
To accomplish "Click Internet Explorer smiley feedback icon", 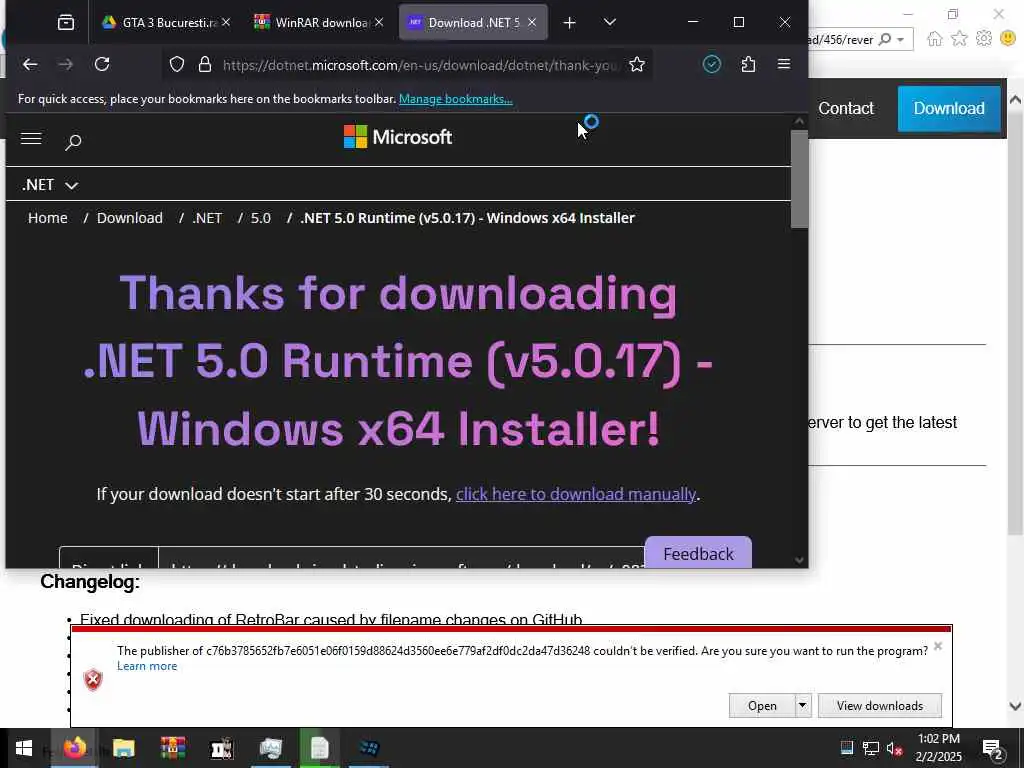I will 1008,39.
